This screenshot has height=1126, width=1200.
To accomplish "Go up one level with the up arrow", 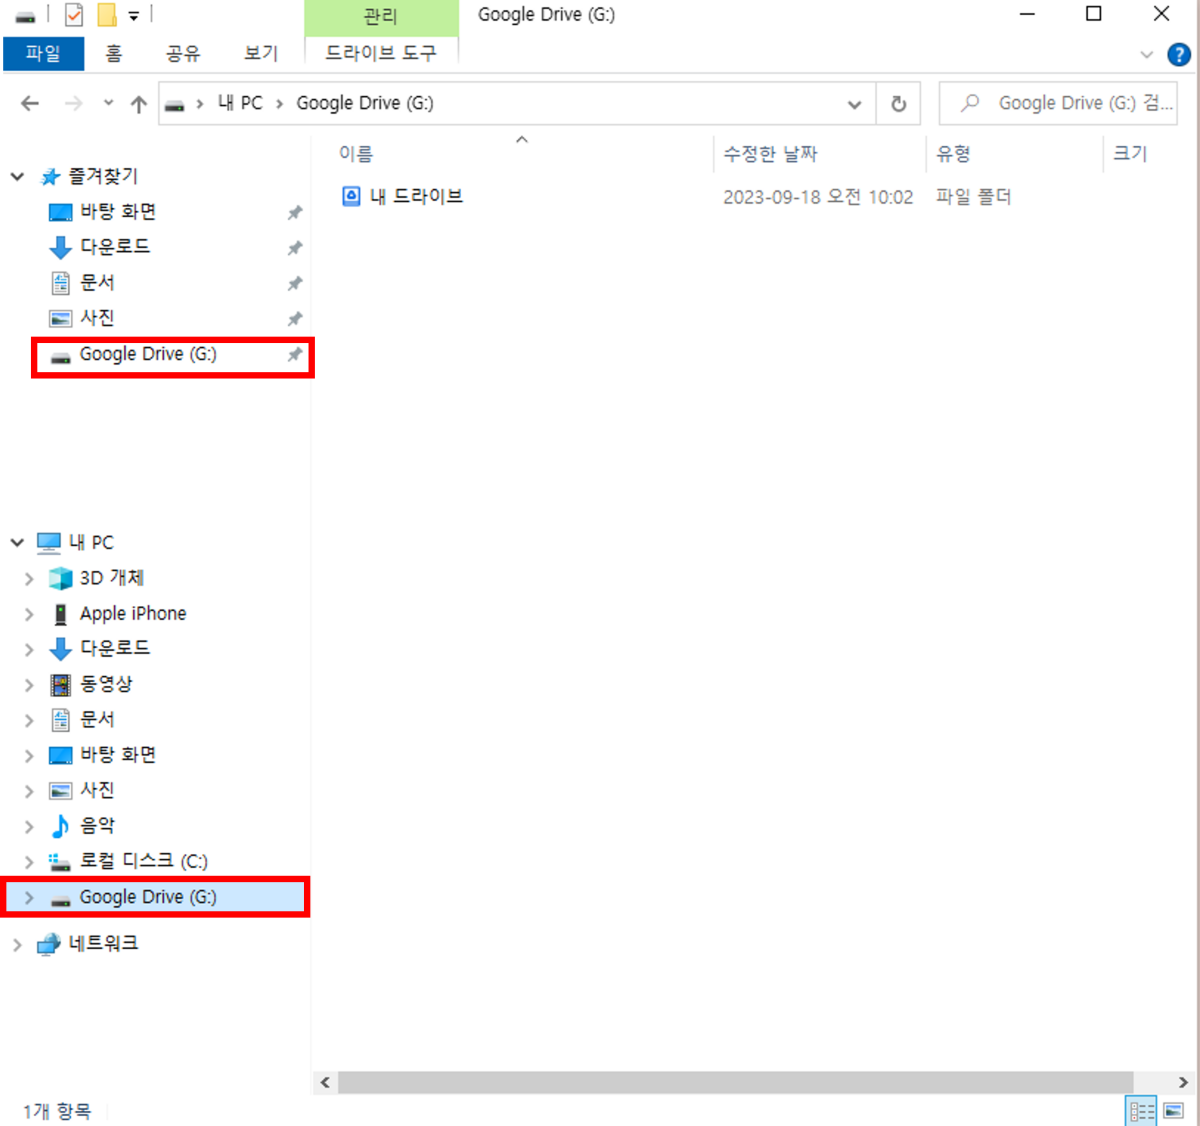I will tap(139, 103).
